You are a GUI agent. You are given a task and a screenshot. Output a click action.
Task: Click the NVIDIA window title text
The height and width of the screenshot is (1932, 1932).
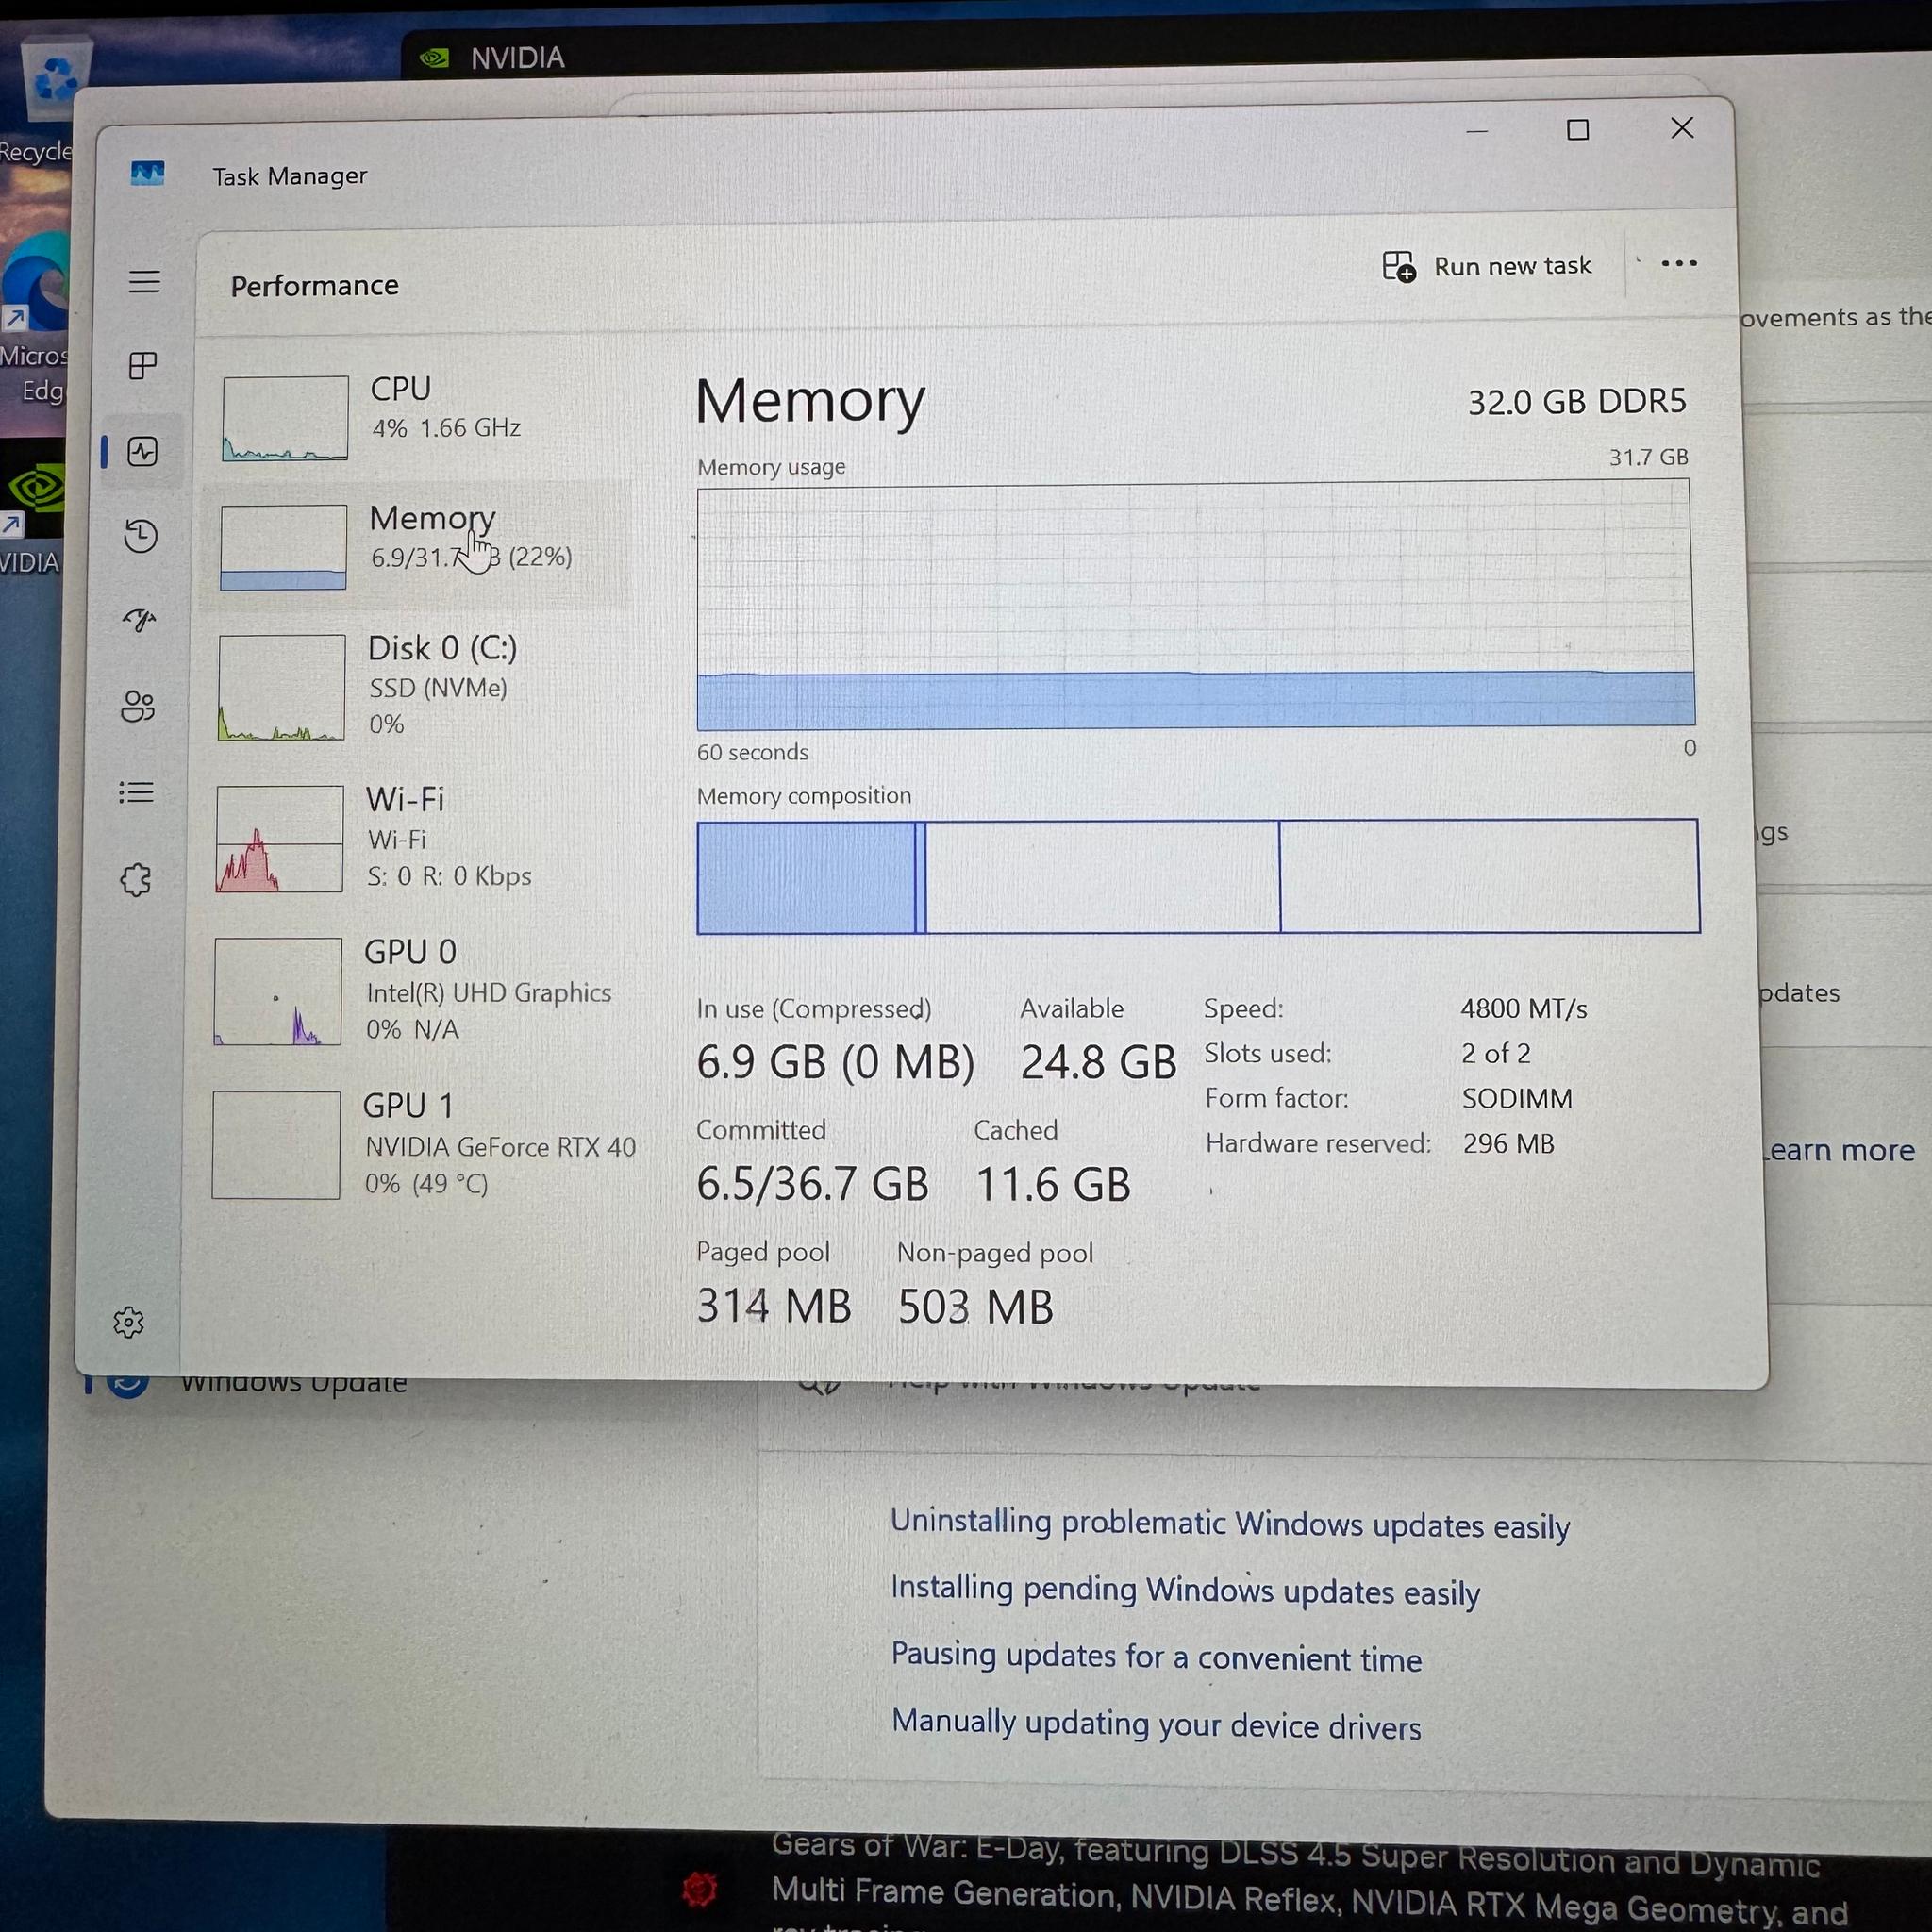pyautogui.click(x=518, y=58)
